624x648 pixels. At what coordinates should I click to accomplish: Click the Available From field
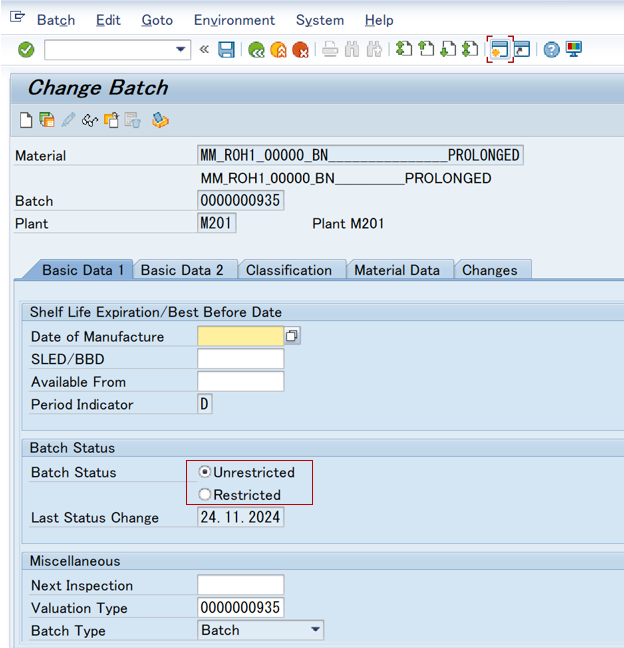click(241, 381)
